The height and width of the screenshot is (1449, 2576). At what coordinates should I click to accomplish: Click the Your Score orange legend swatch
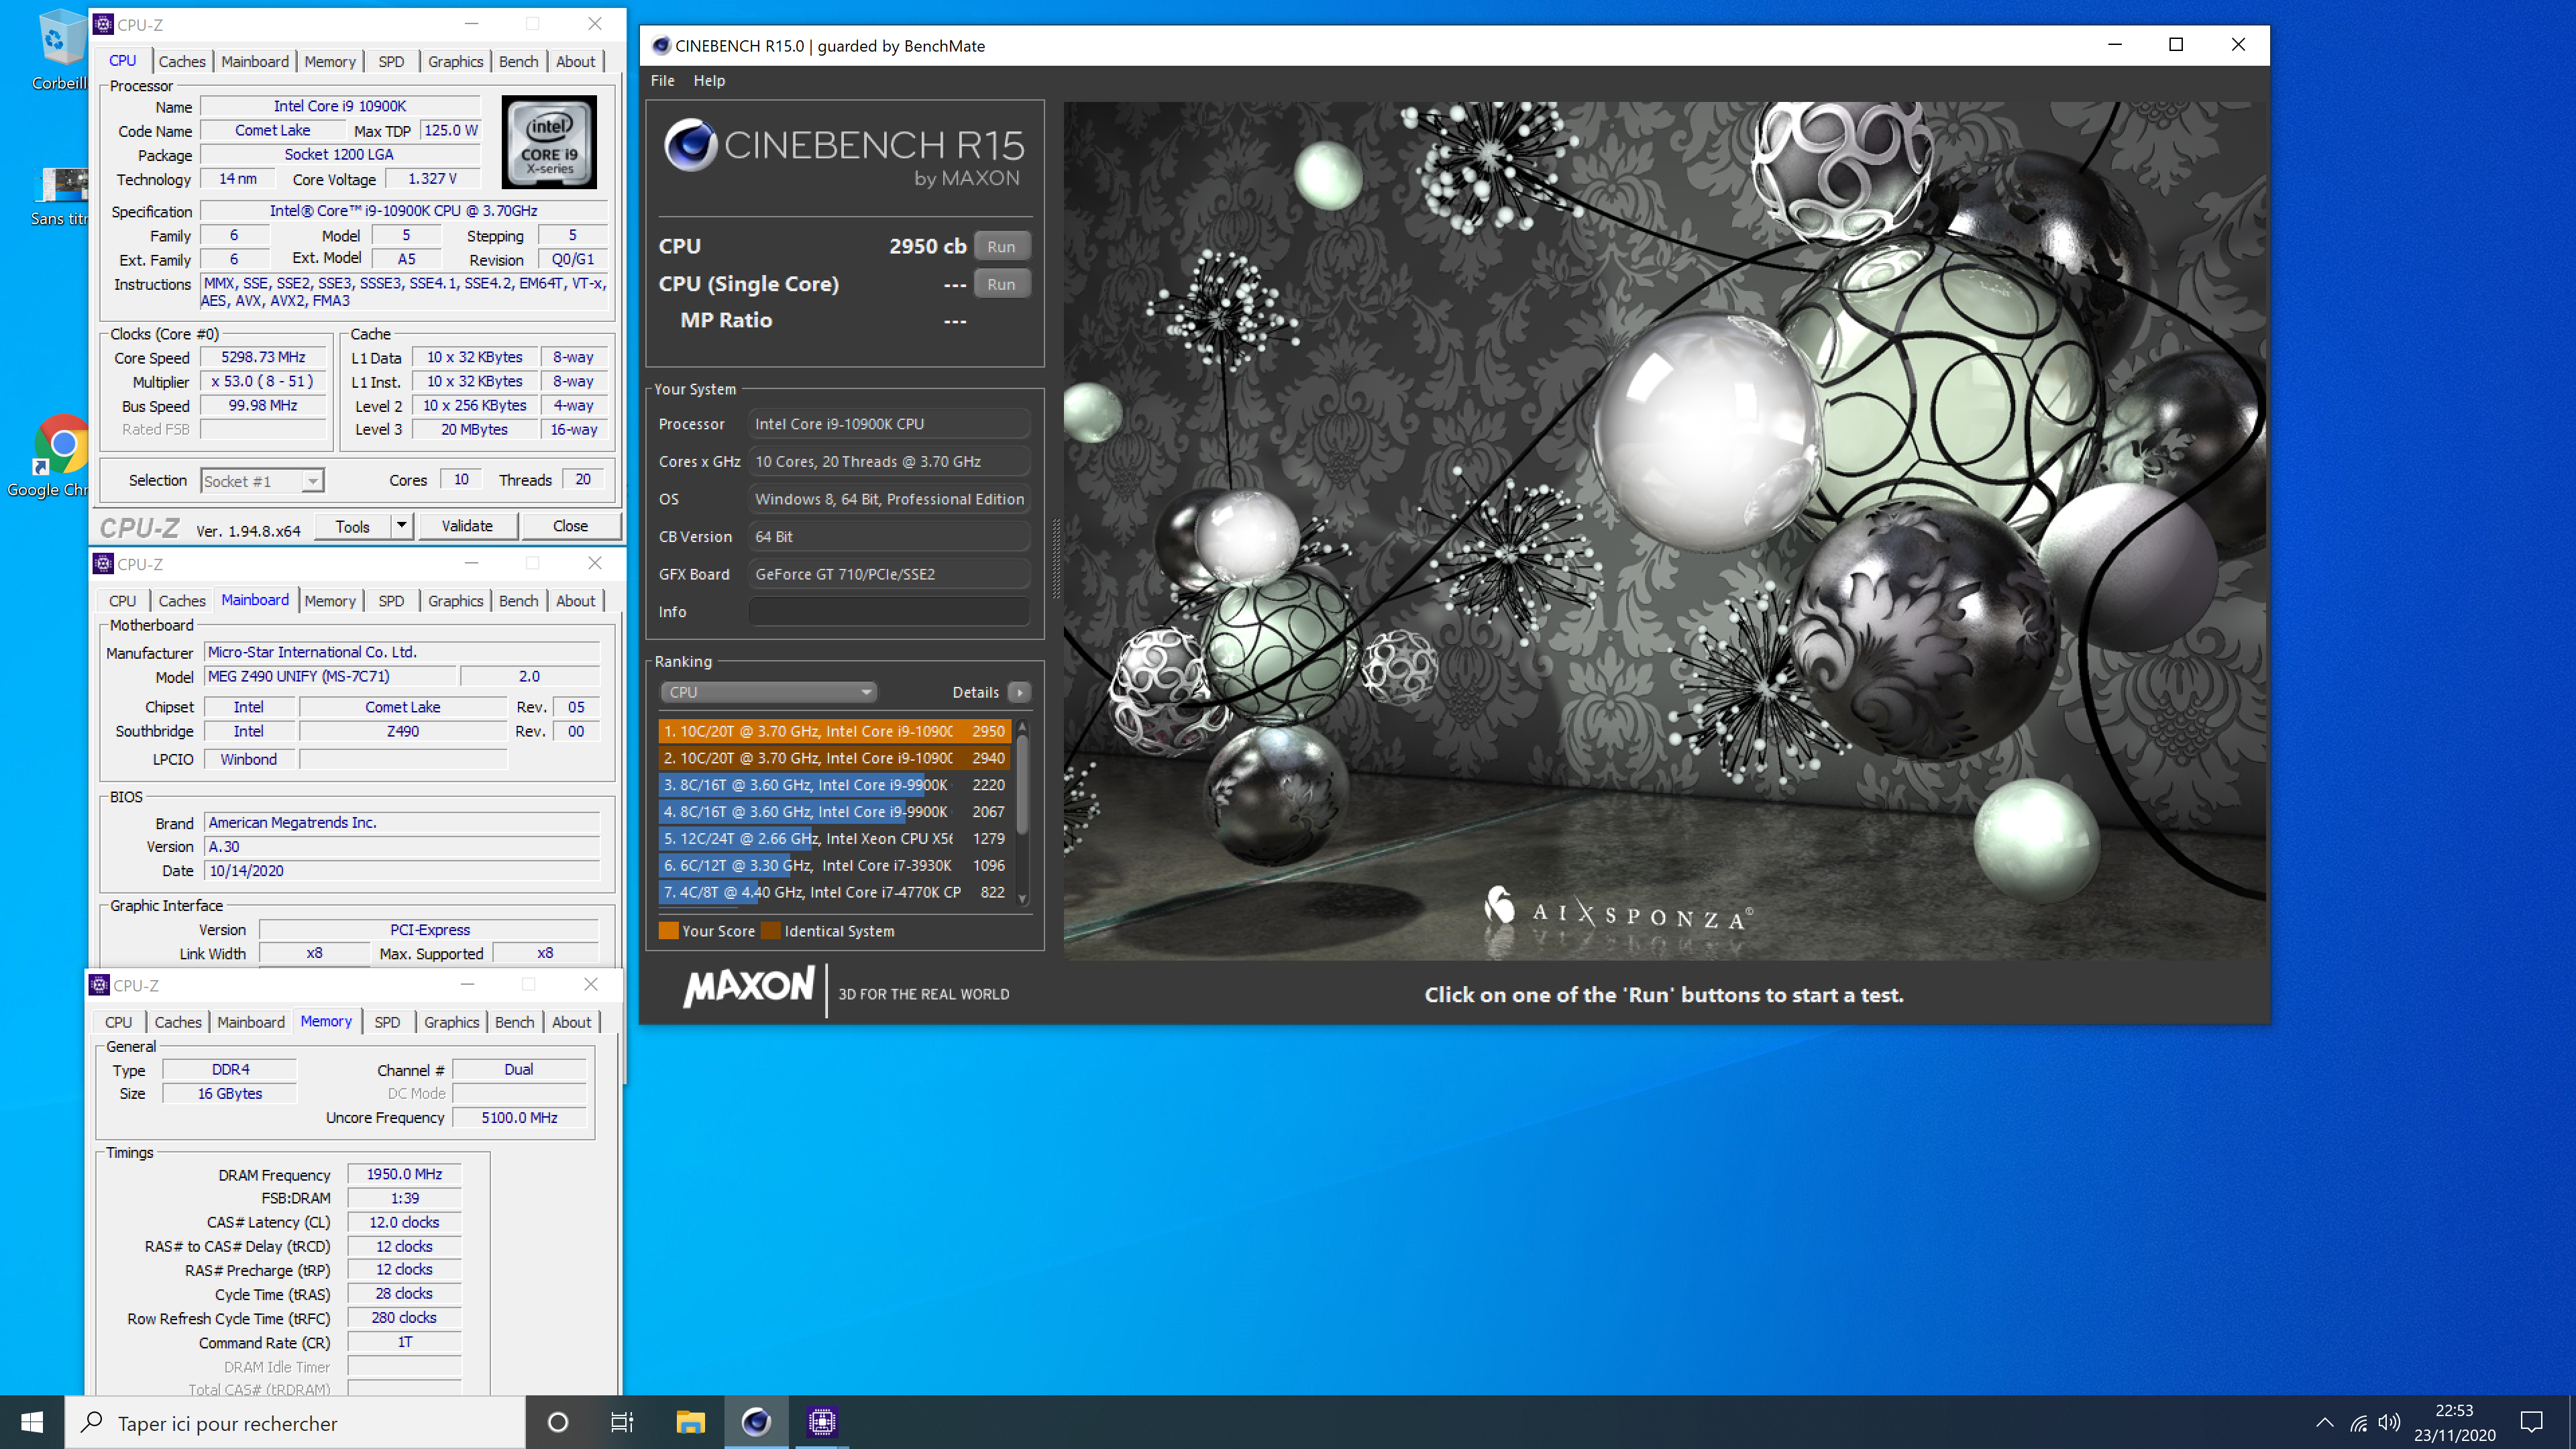point(668,931)
